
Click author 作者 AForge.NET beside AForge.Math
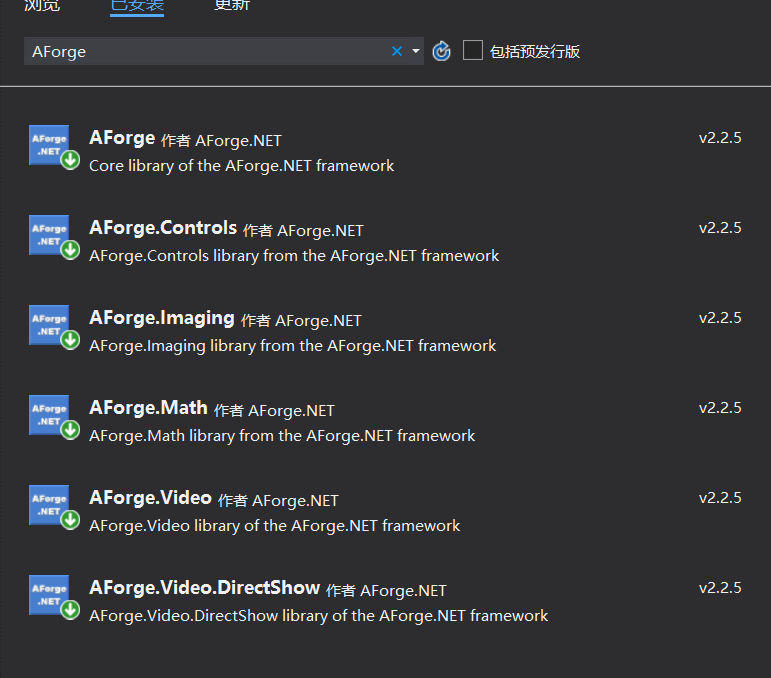pos(274,411)
